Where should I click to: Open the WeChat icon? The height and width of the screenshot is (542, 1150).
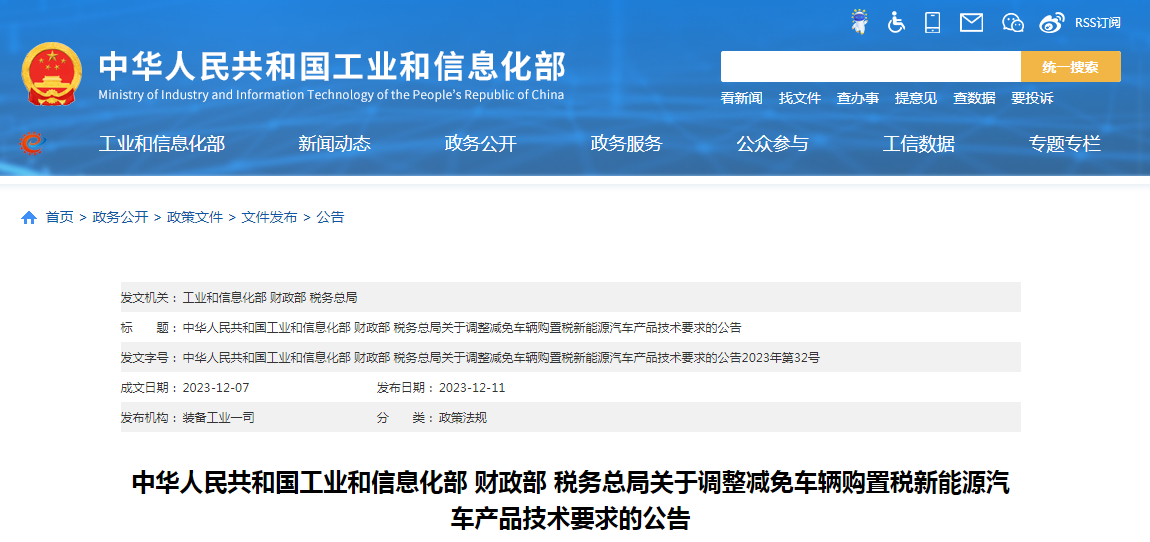pos(1013,22)
